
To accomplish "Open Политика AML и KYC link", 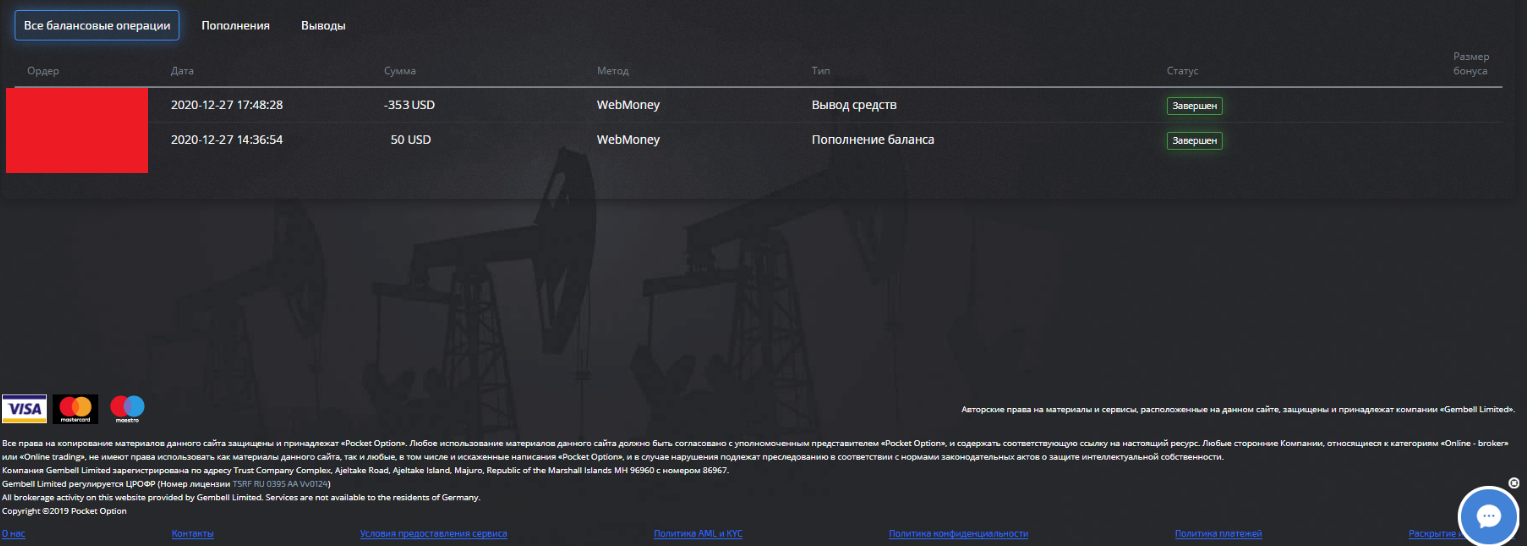I will tap(698, 534).
